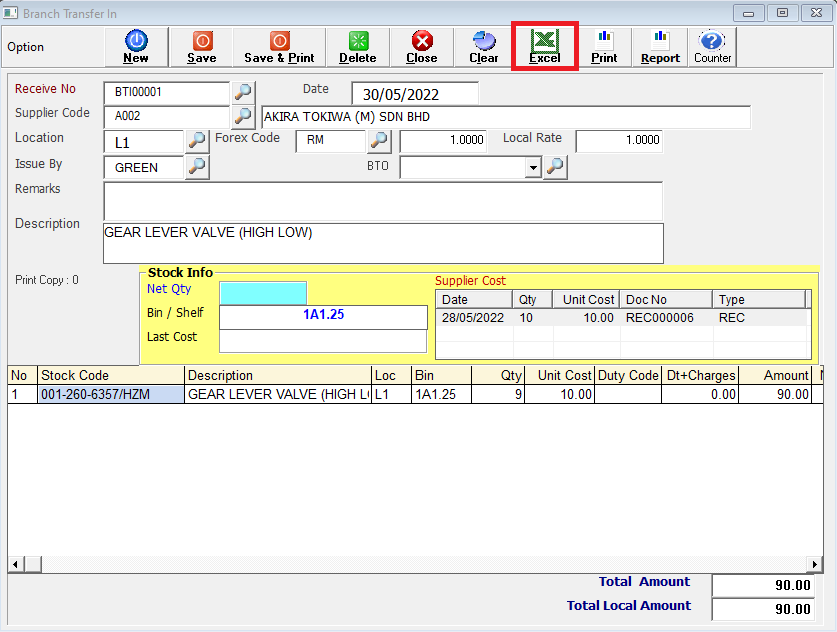Click Supplier Cost Type column header
The image size is (837, 632).
(x=760, y=299)
